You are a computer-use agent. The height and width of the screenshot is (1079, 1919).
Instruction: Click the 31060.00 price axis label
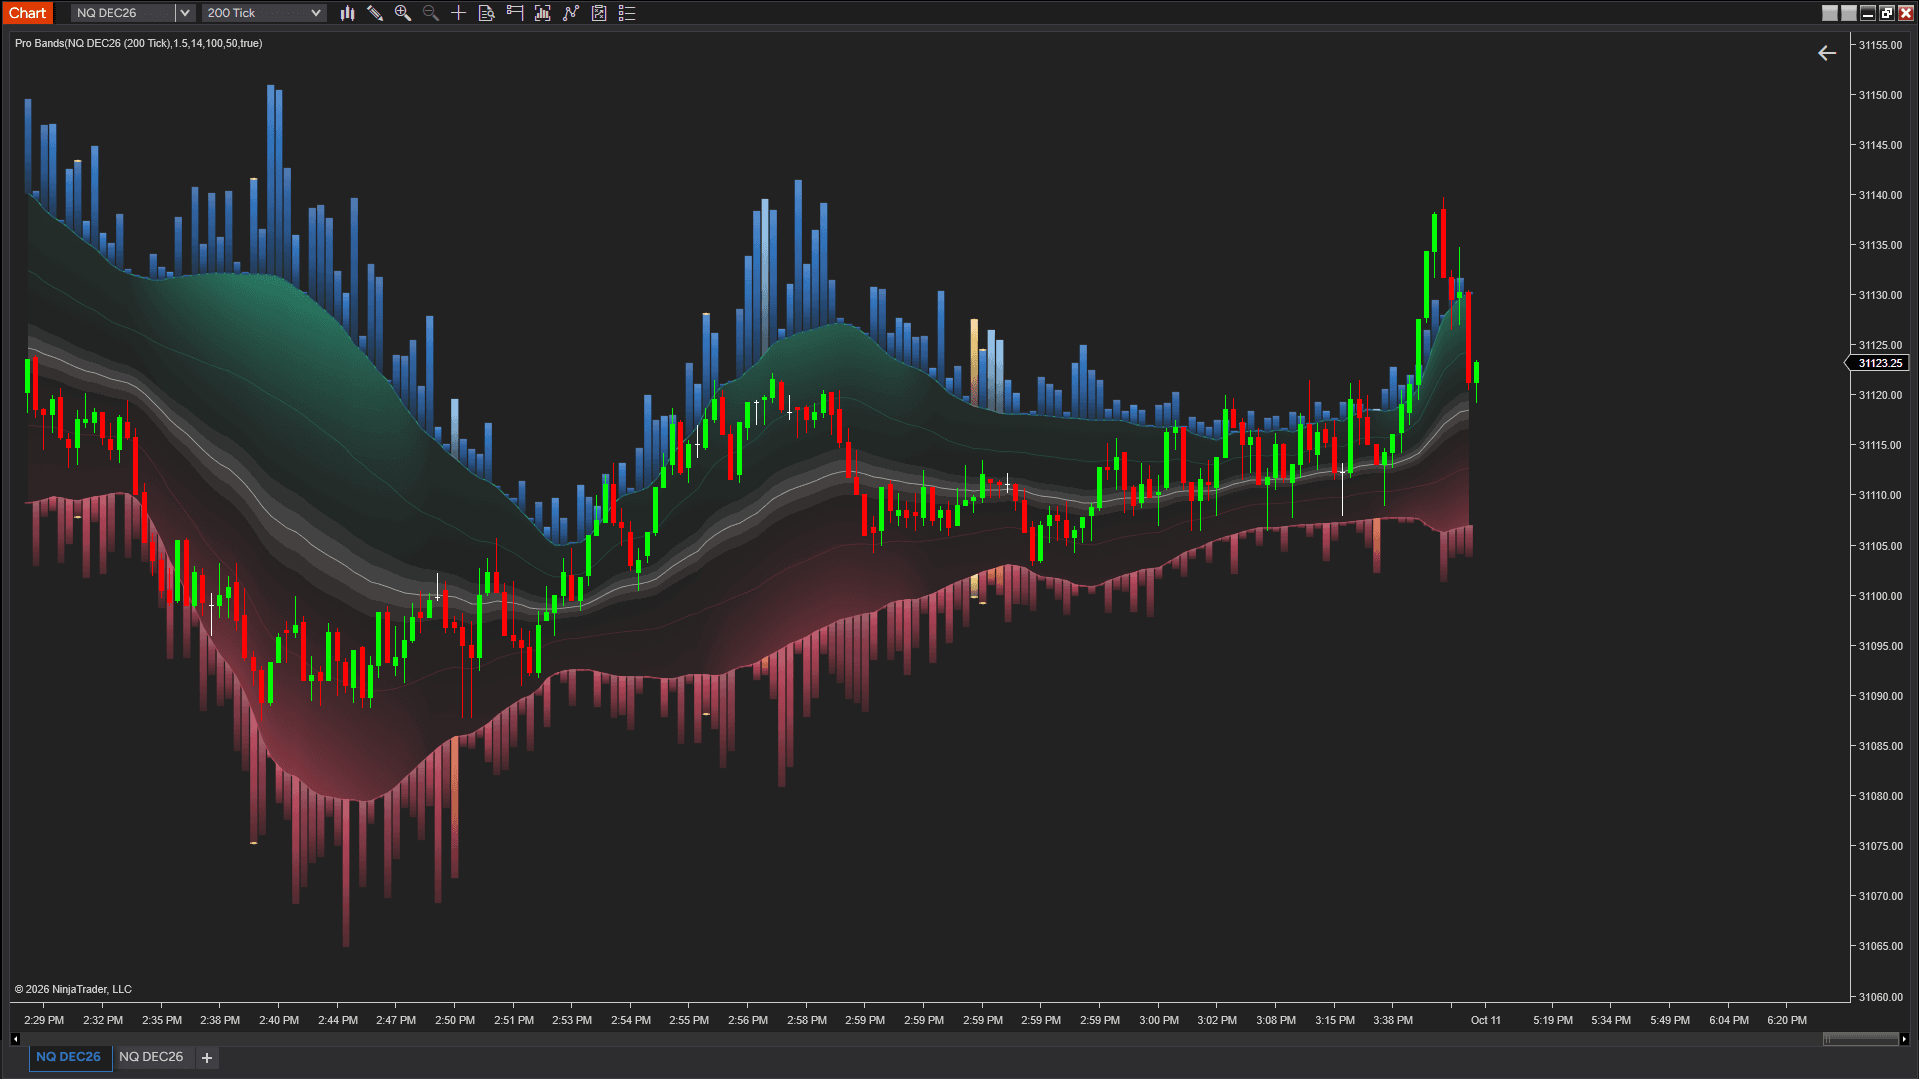tap(1880, 997)
